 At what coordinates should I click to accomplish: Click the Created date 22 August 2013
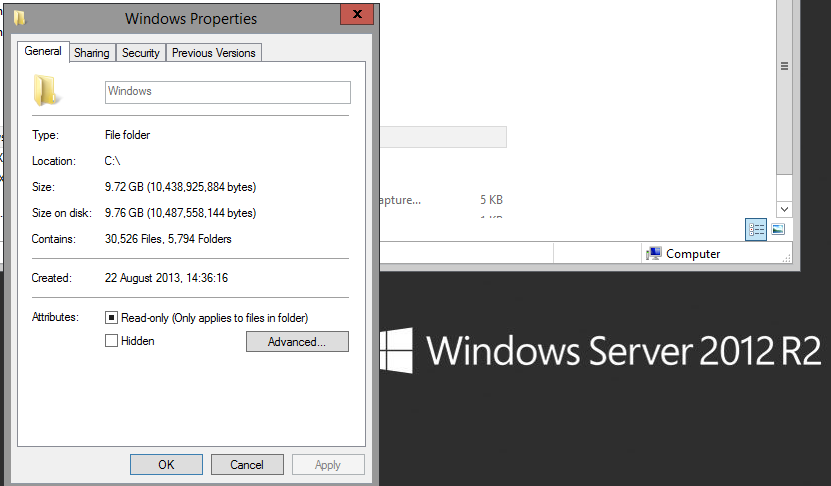click(x=166, y=278)
